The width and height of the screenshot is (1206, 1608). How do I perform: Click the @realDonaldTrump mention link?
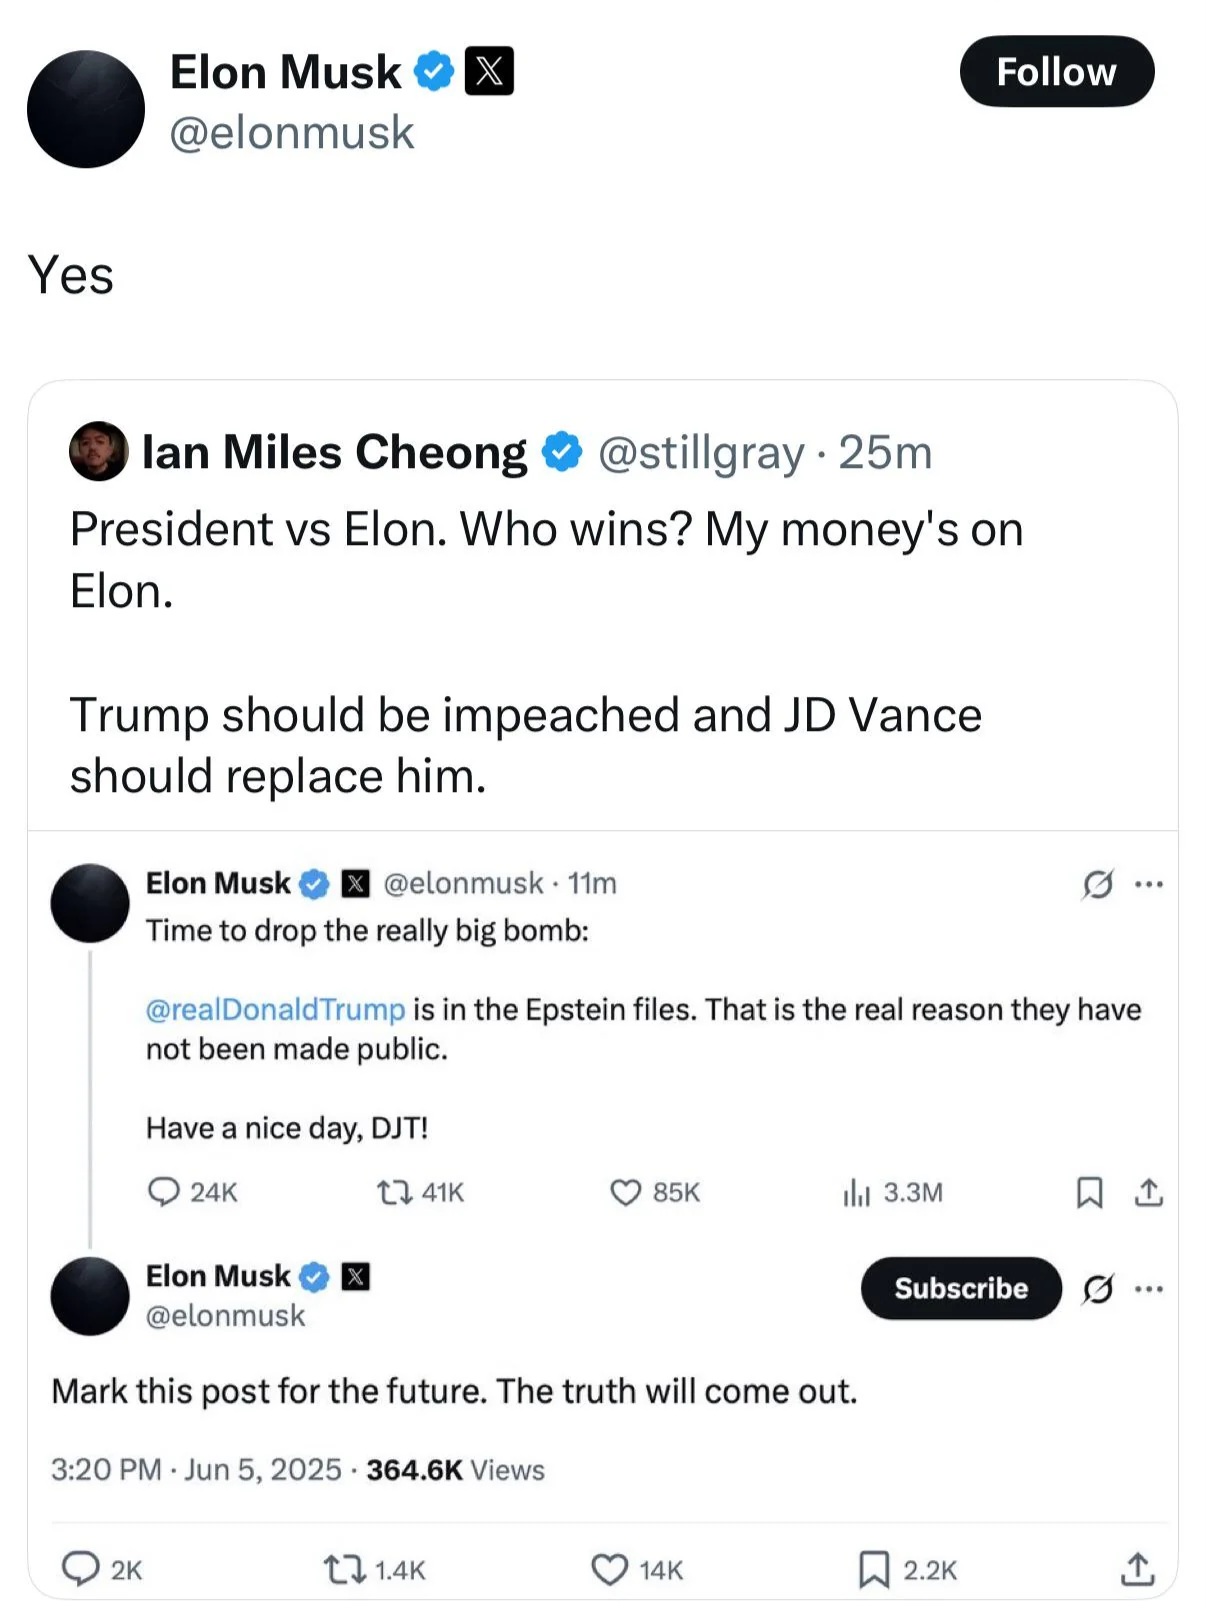tap(276, 1009)
